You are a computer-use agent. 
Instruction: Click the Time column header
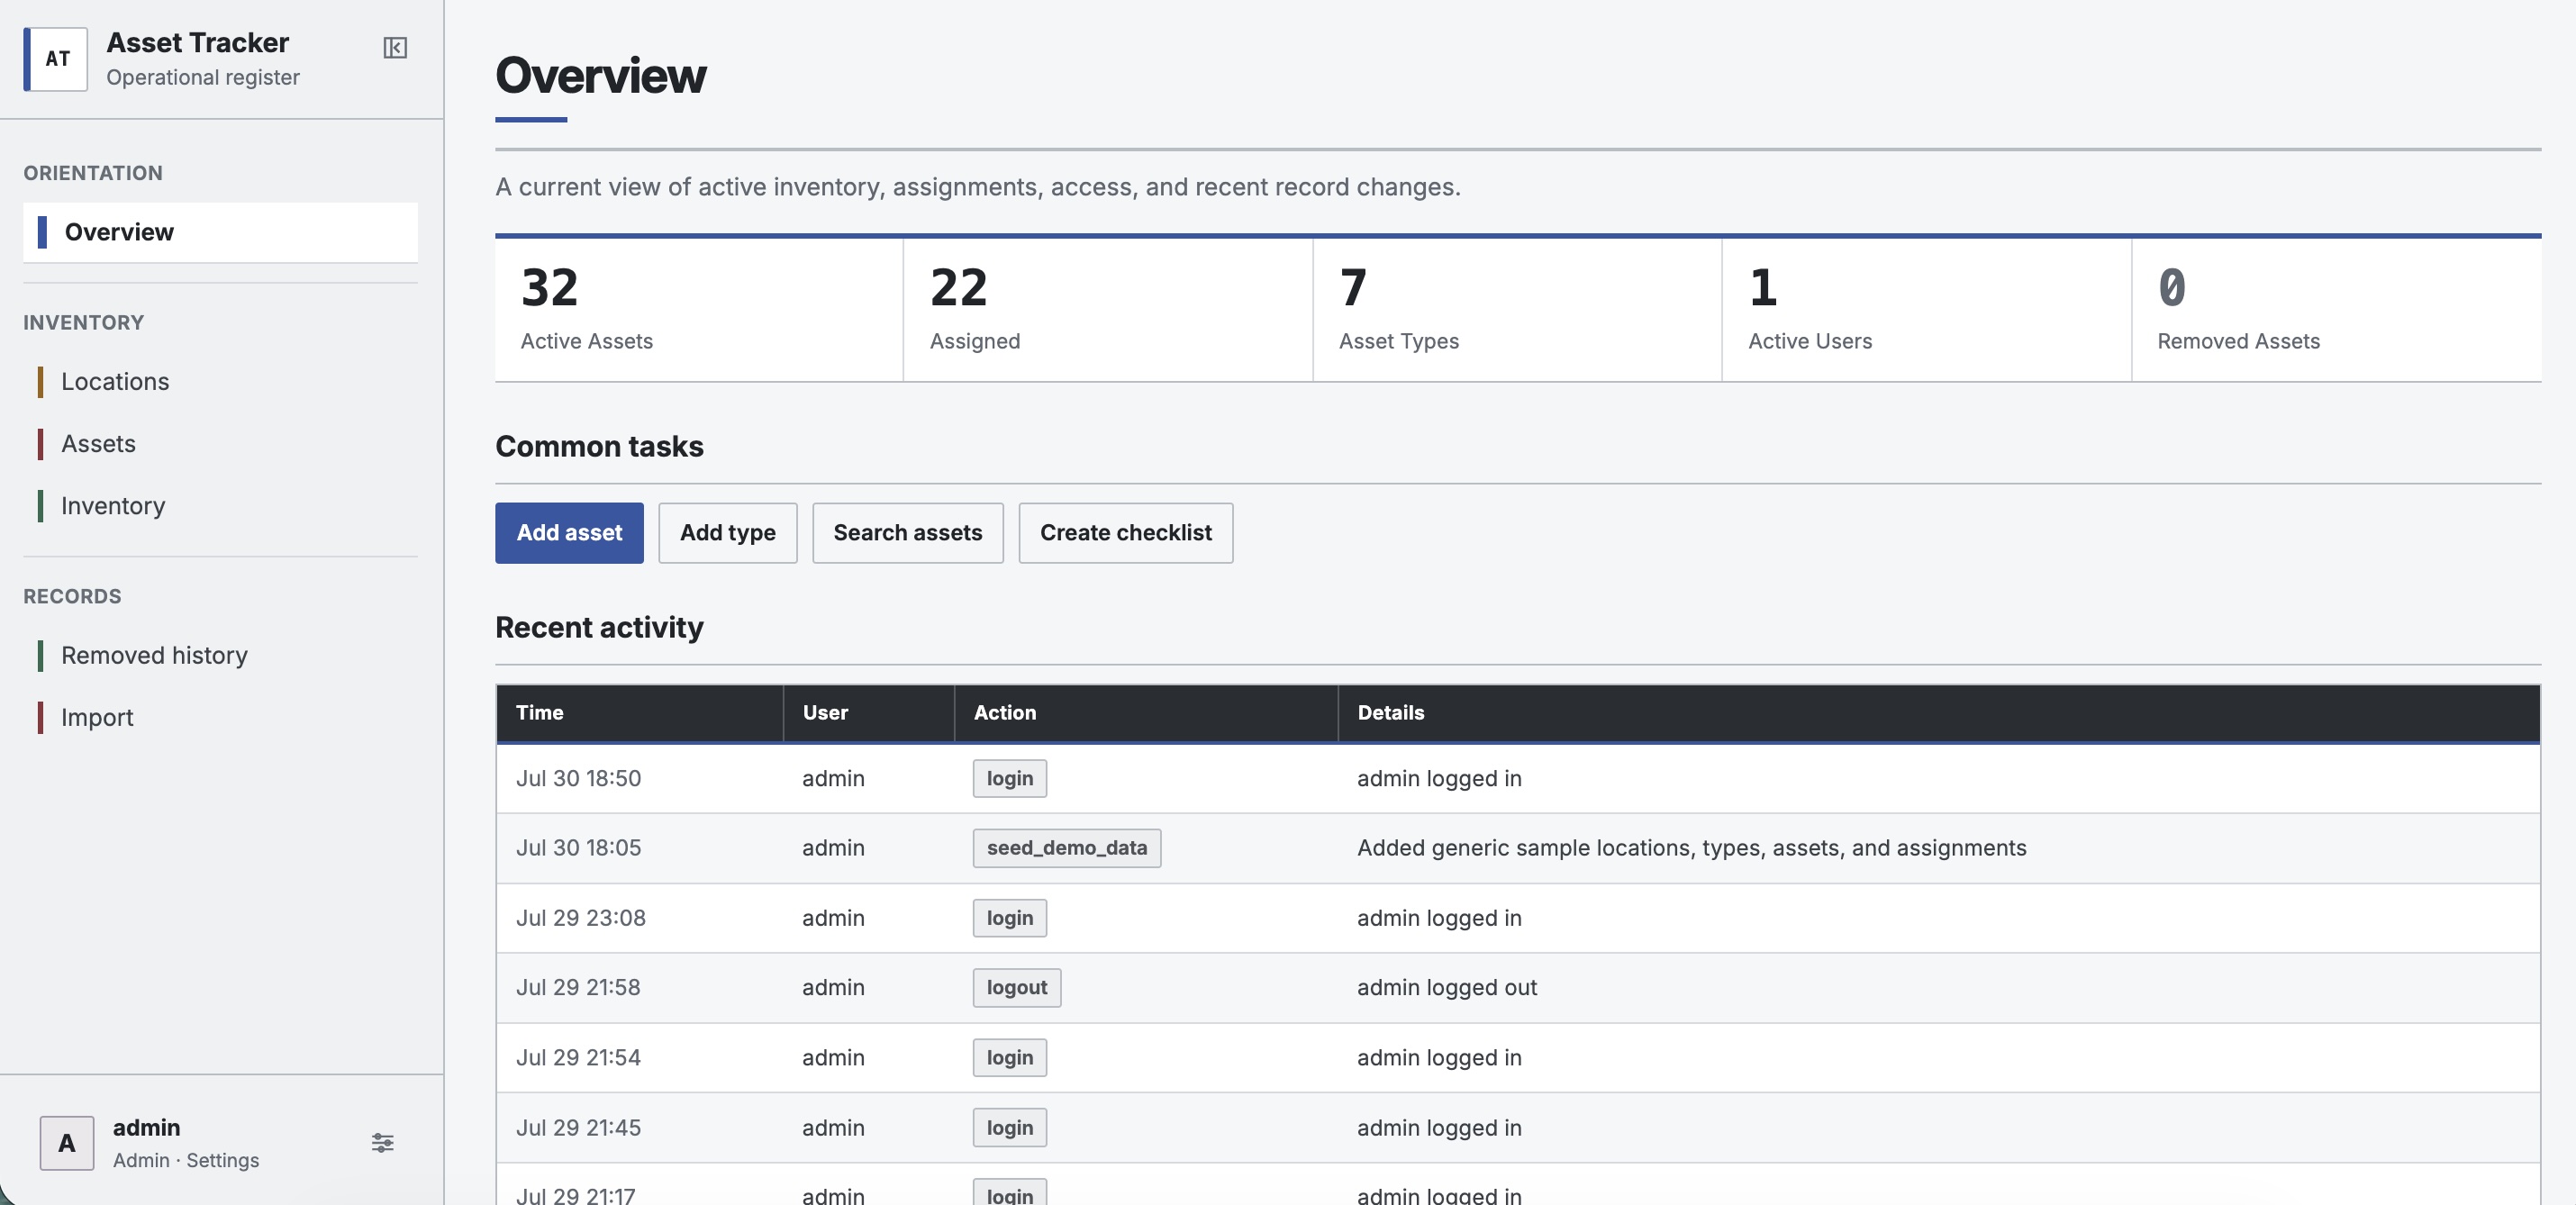click(x=640, y=713)
